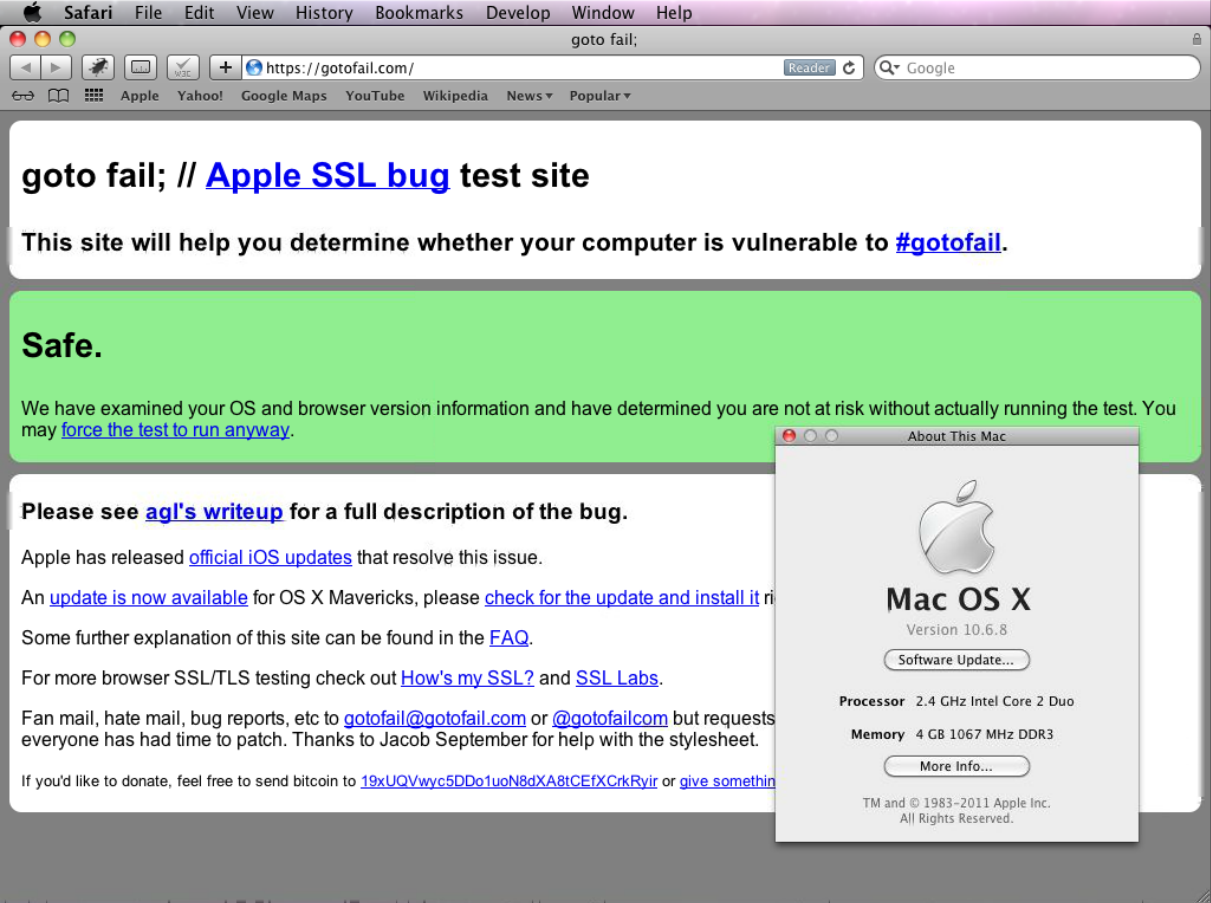This screenshot has width=1211, height=903.
Task: Open the History menu
Action: coord(324,13)
